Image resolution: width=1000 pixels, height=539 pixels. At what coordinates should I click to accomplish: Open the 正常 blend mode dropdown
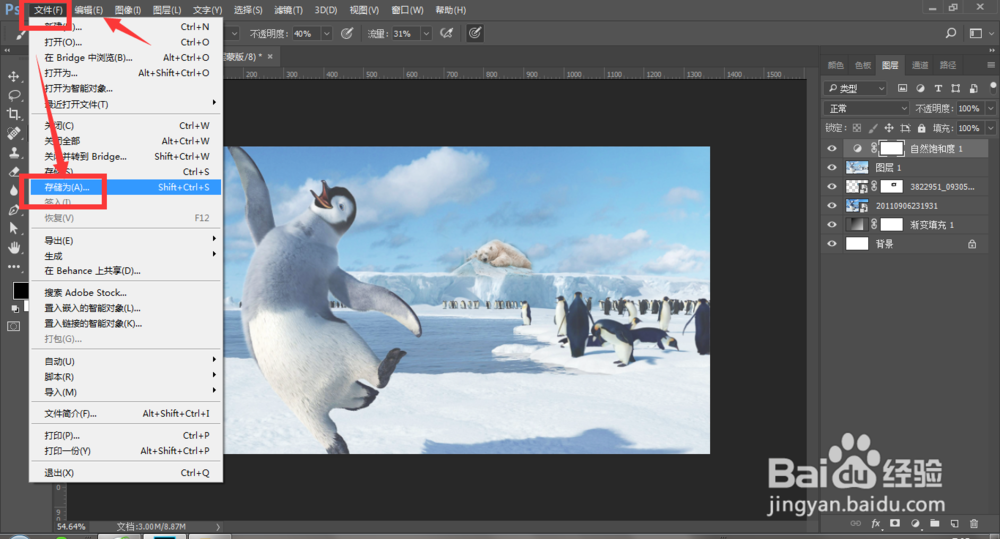tap(866, 108)
